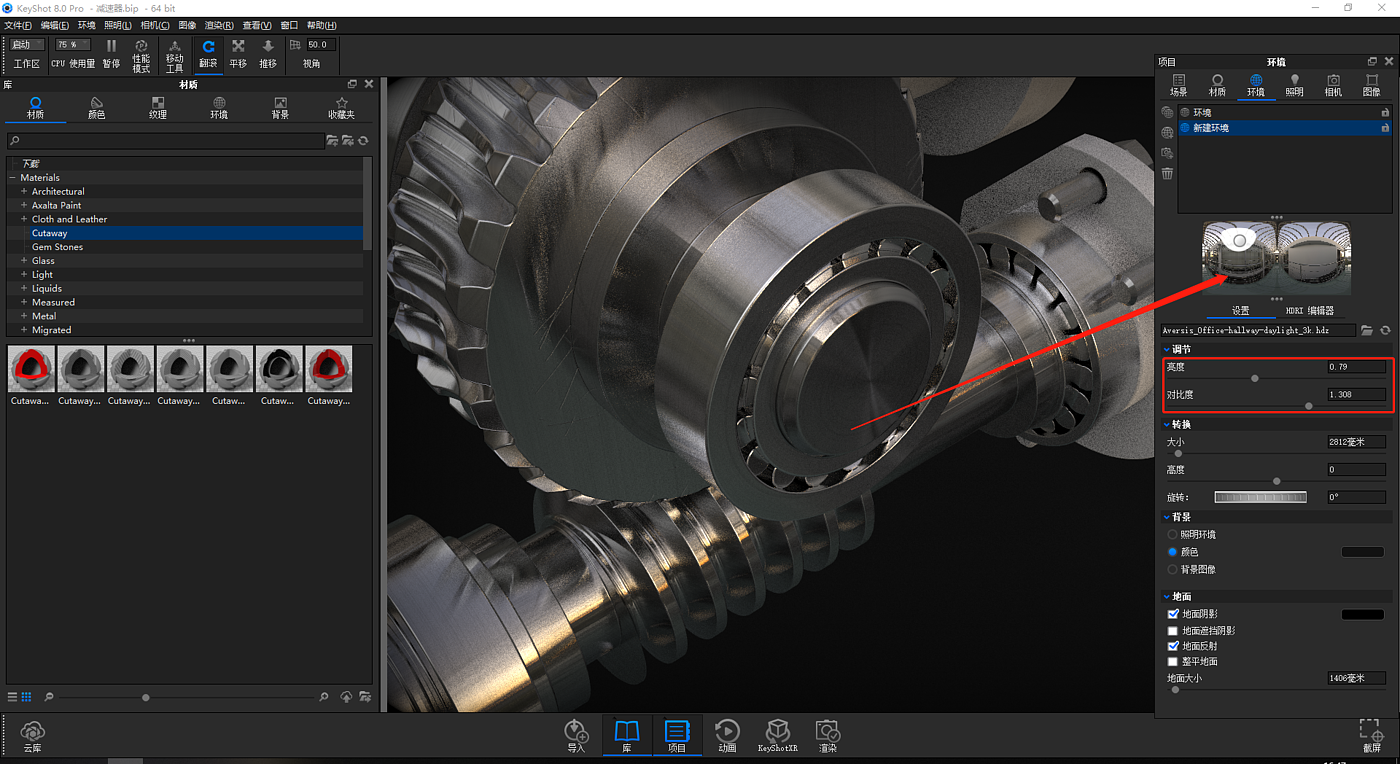Collapse the 调节 adjustments section
The width and height of the screenshot is (1400, 764).
click(x=1167, y=349)
